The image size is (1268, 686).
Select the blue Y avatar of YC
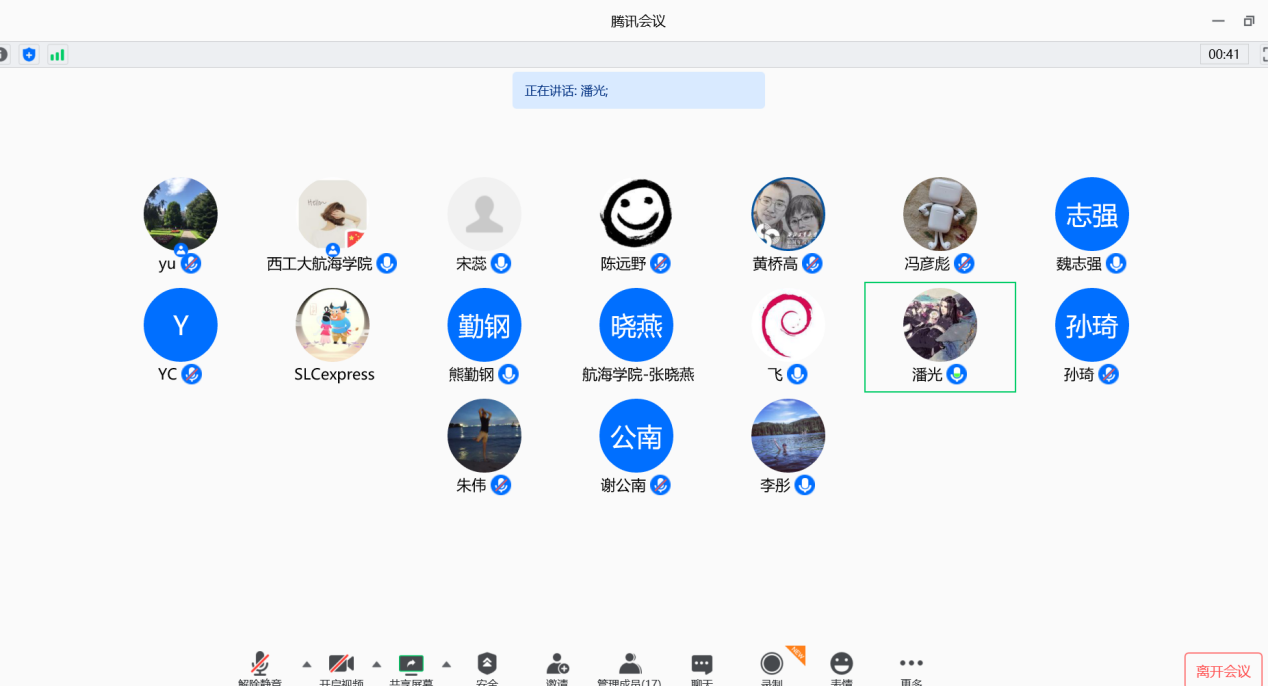[x=181, y=325]
